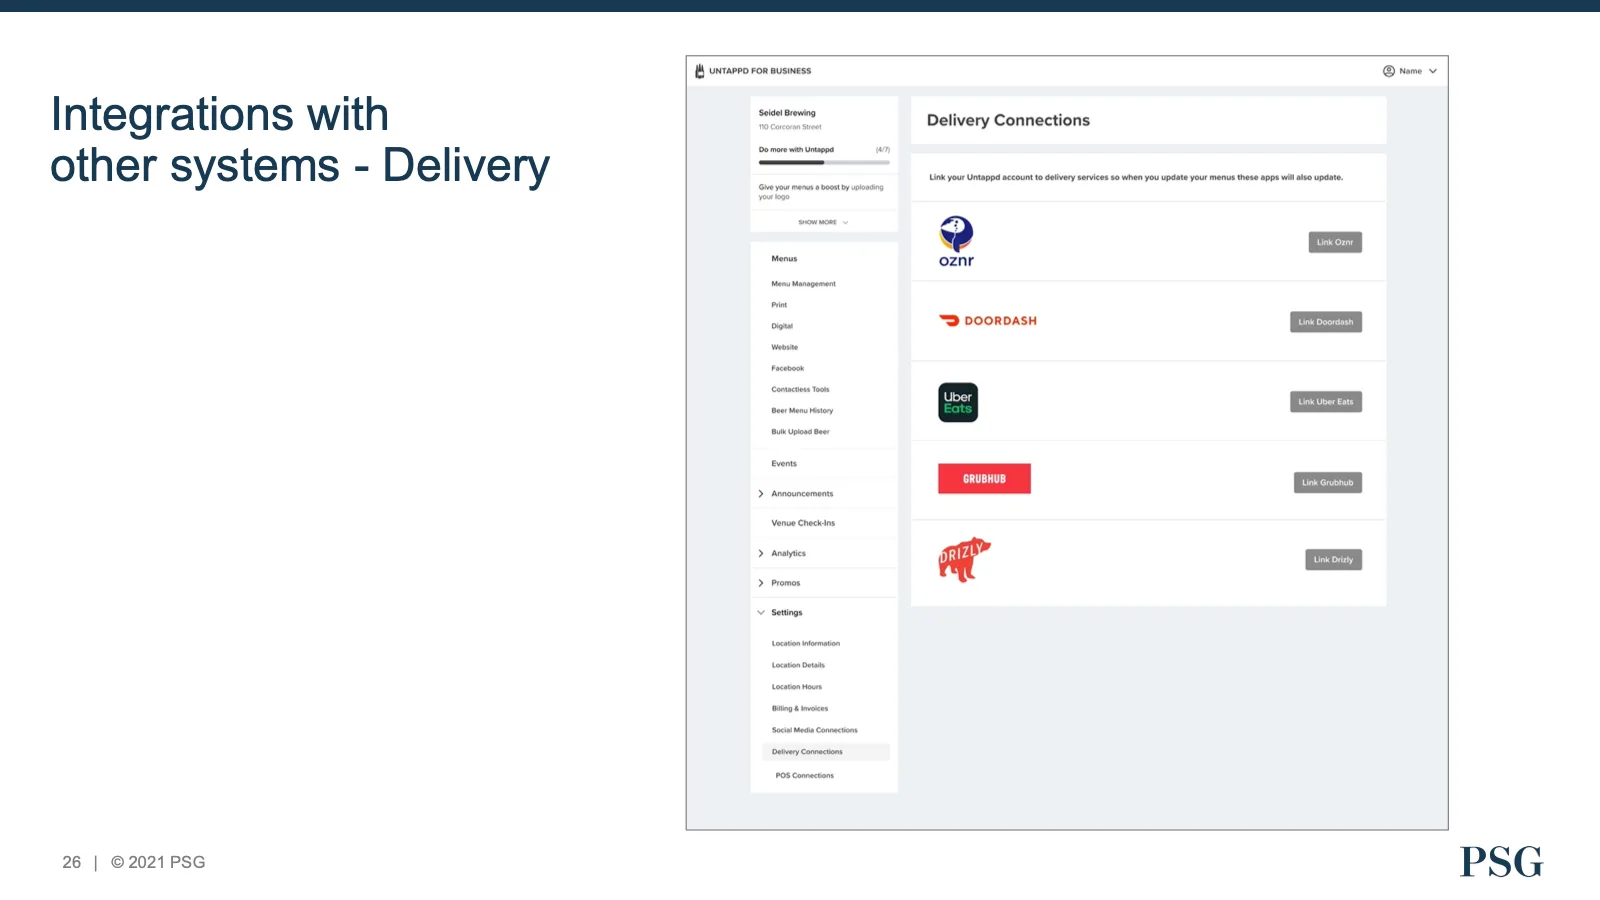Expand the Analytics section chevron
The width and height of the screenshot is (1600, 900).
pyautogui.click(x=761, y=553)
